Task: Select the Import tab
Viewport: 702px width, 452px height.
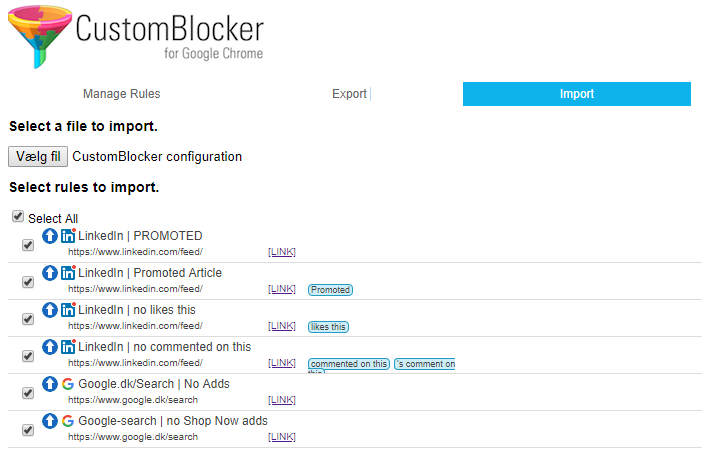Action: 577,94
